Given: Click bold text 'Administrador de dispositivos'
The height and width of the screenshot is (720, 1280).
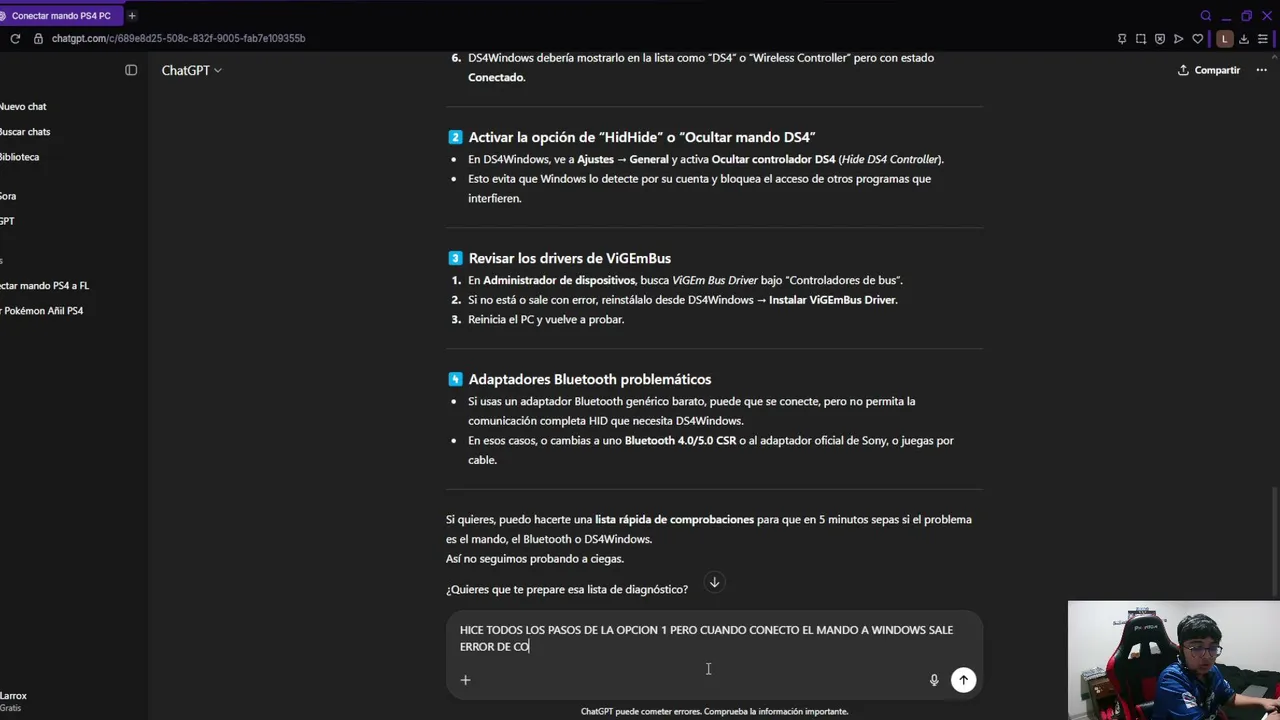Looking at the screenshot, I should tap(559, 280).
